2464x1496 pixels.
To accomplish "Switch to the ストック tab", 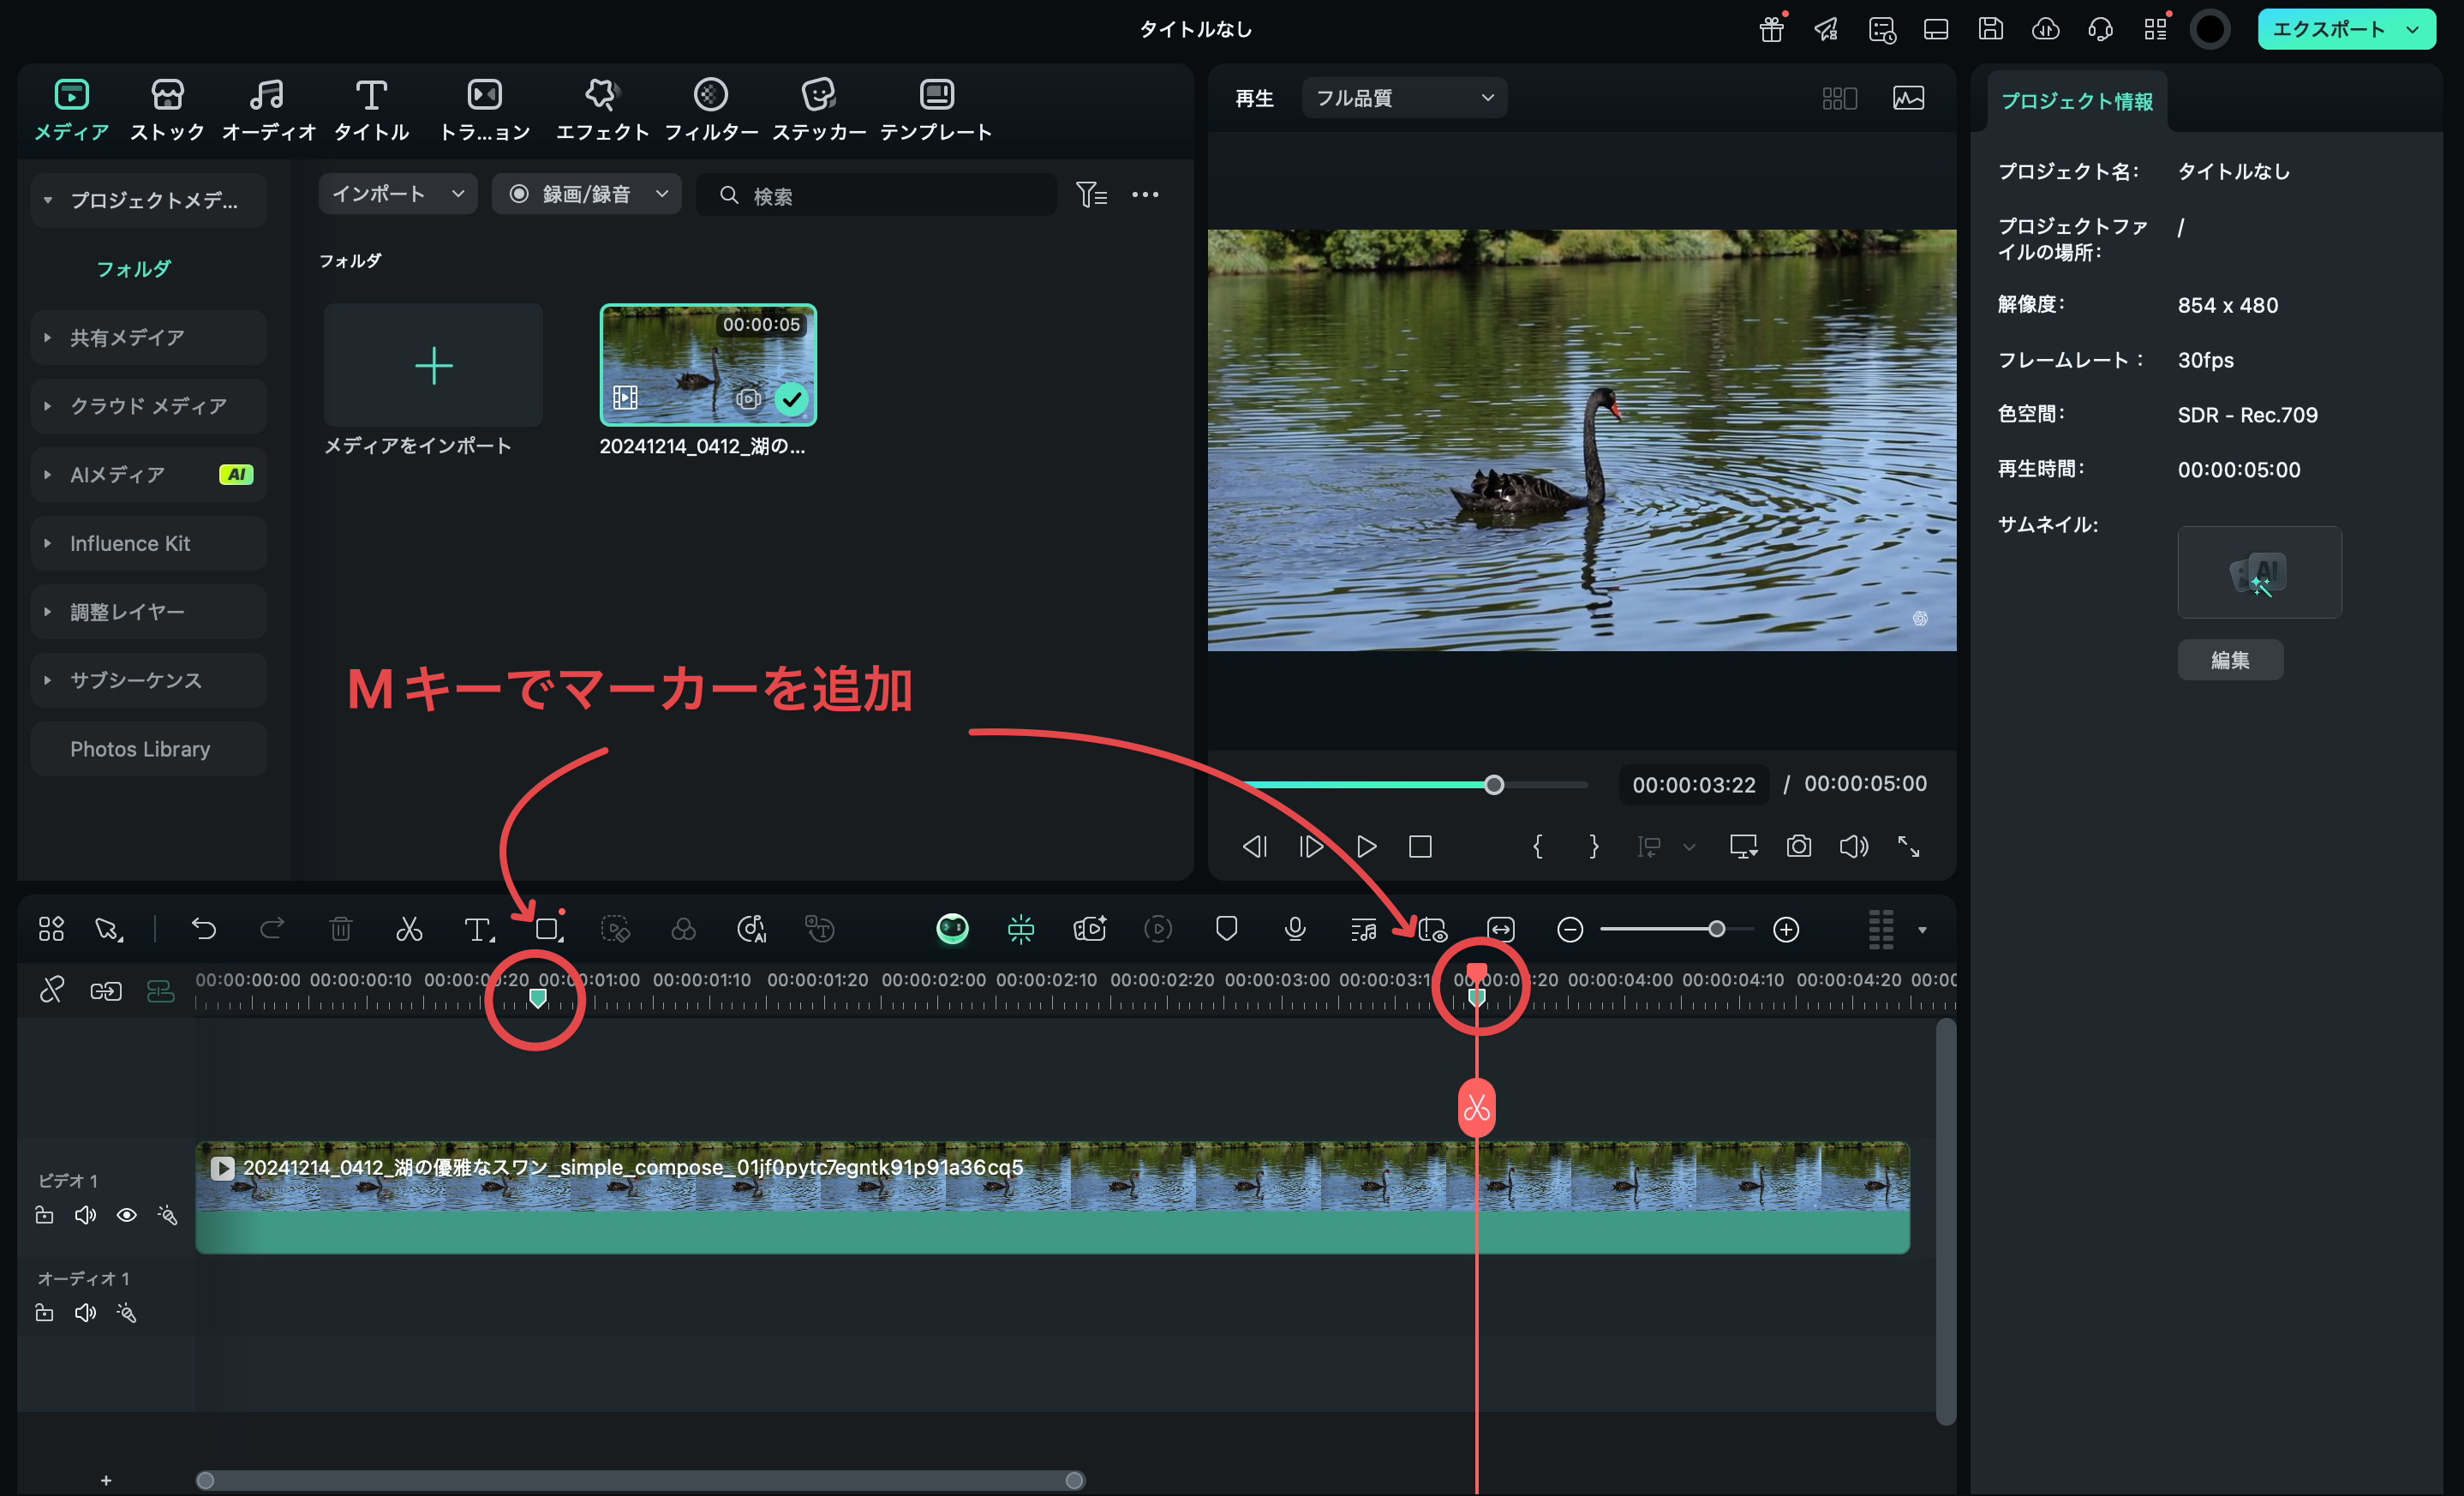I will tap(167, 110).
